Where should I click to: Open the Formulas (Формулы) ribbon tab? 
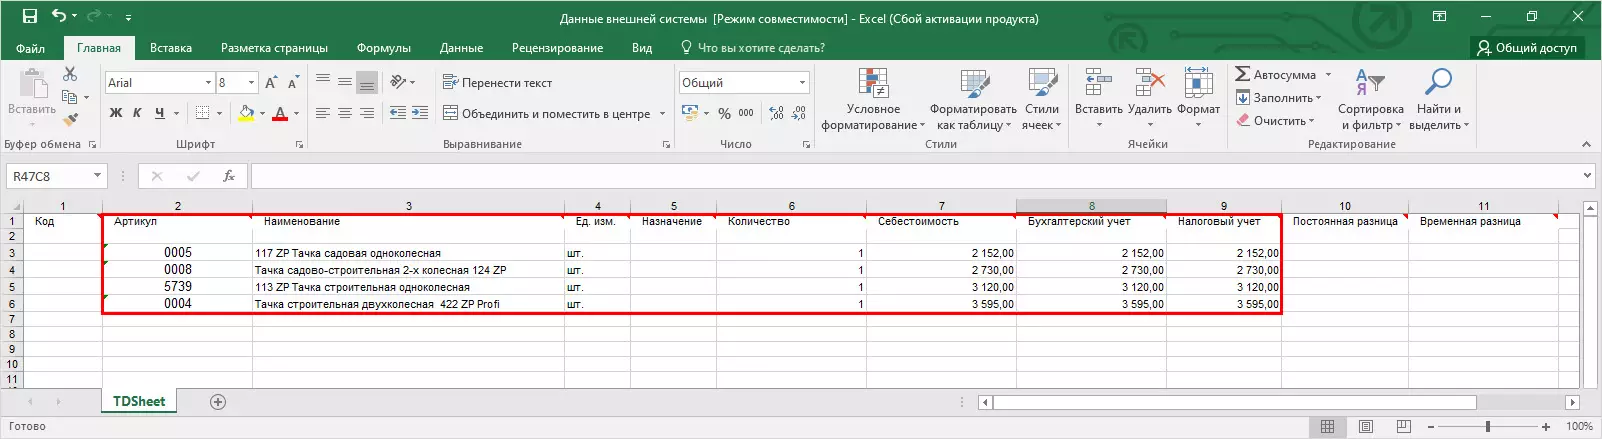(383, 48)
